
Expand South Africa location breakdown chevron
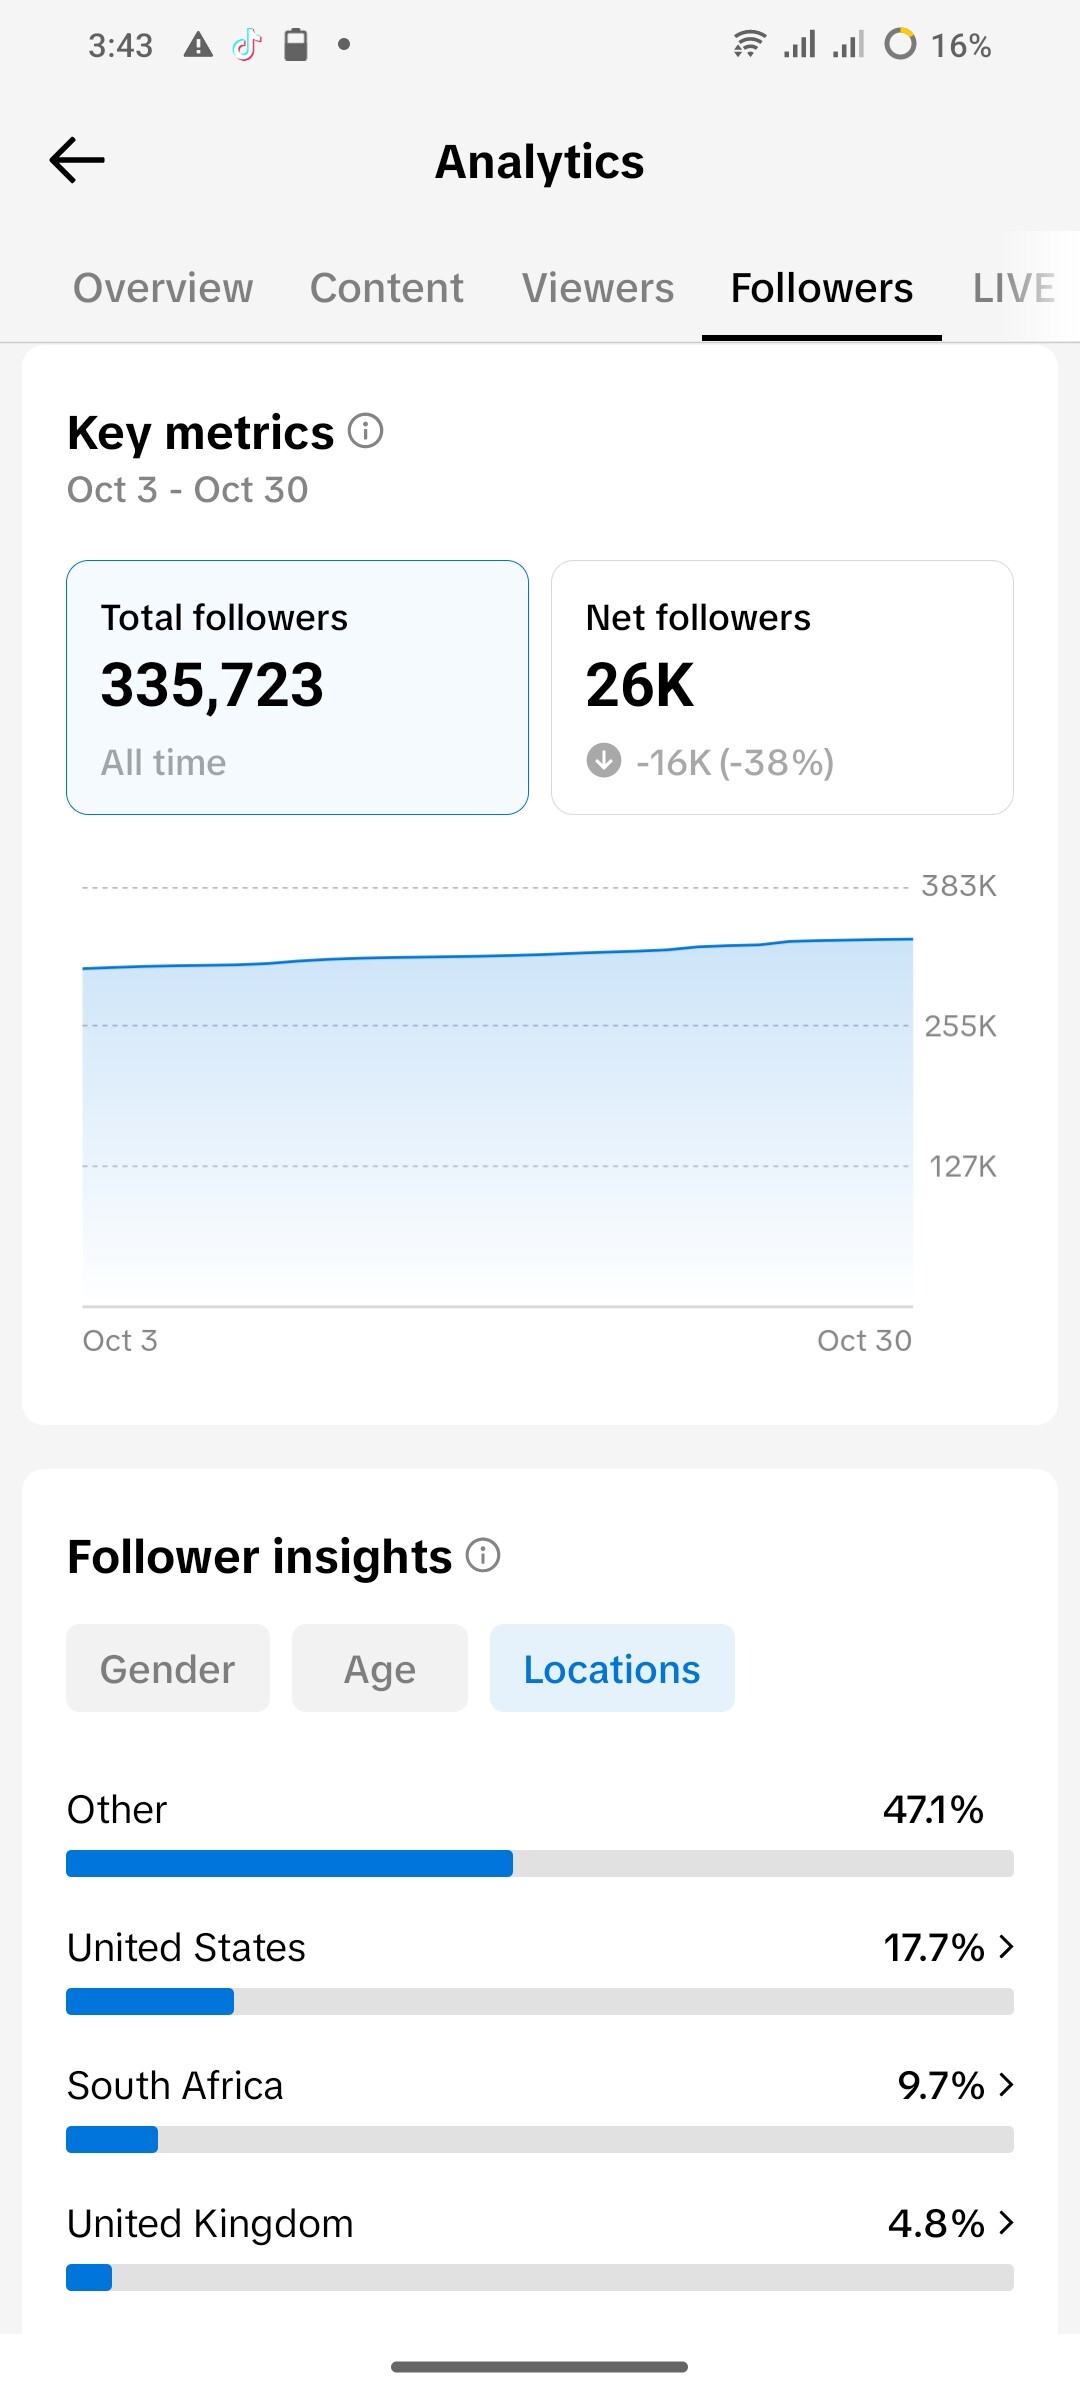1006,2085
